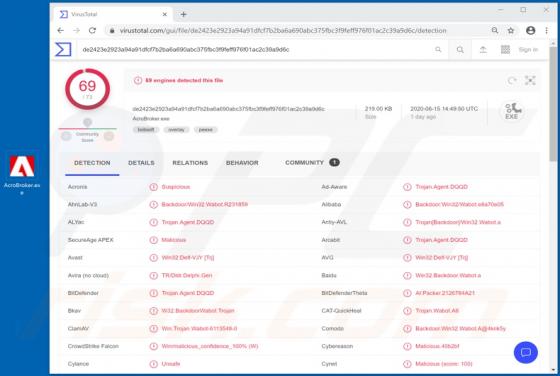Click the Cylance Unsafe result

pos(171,364)
